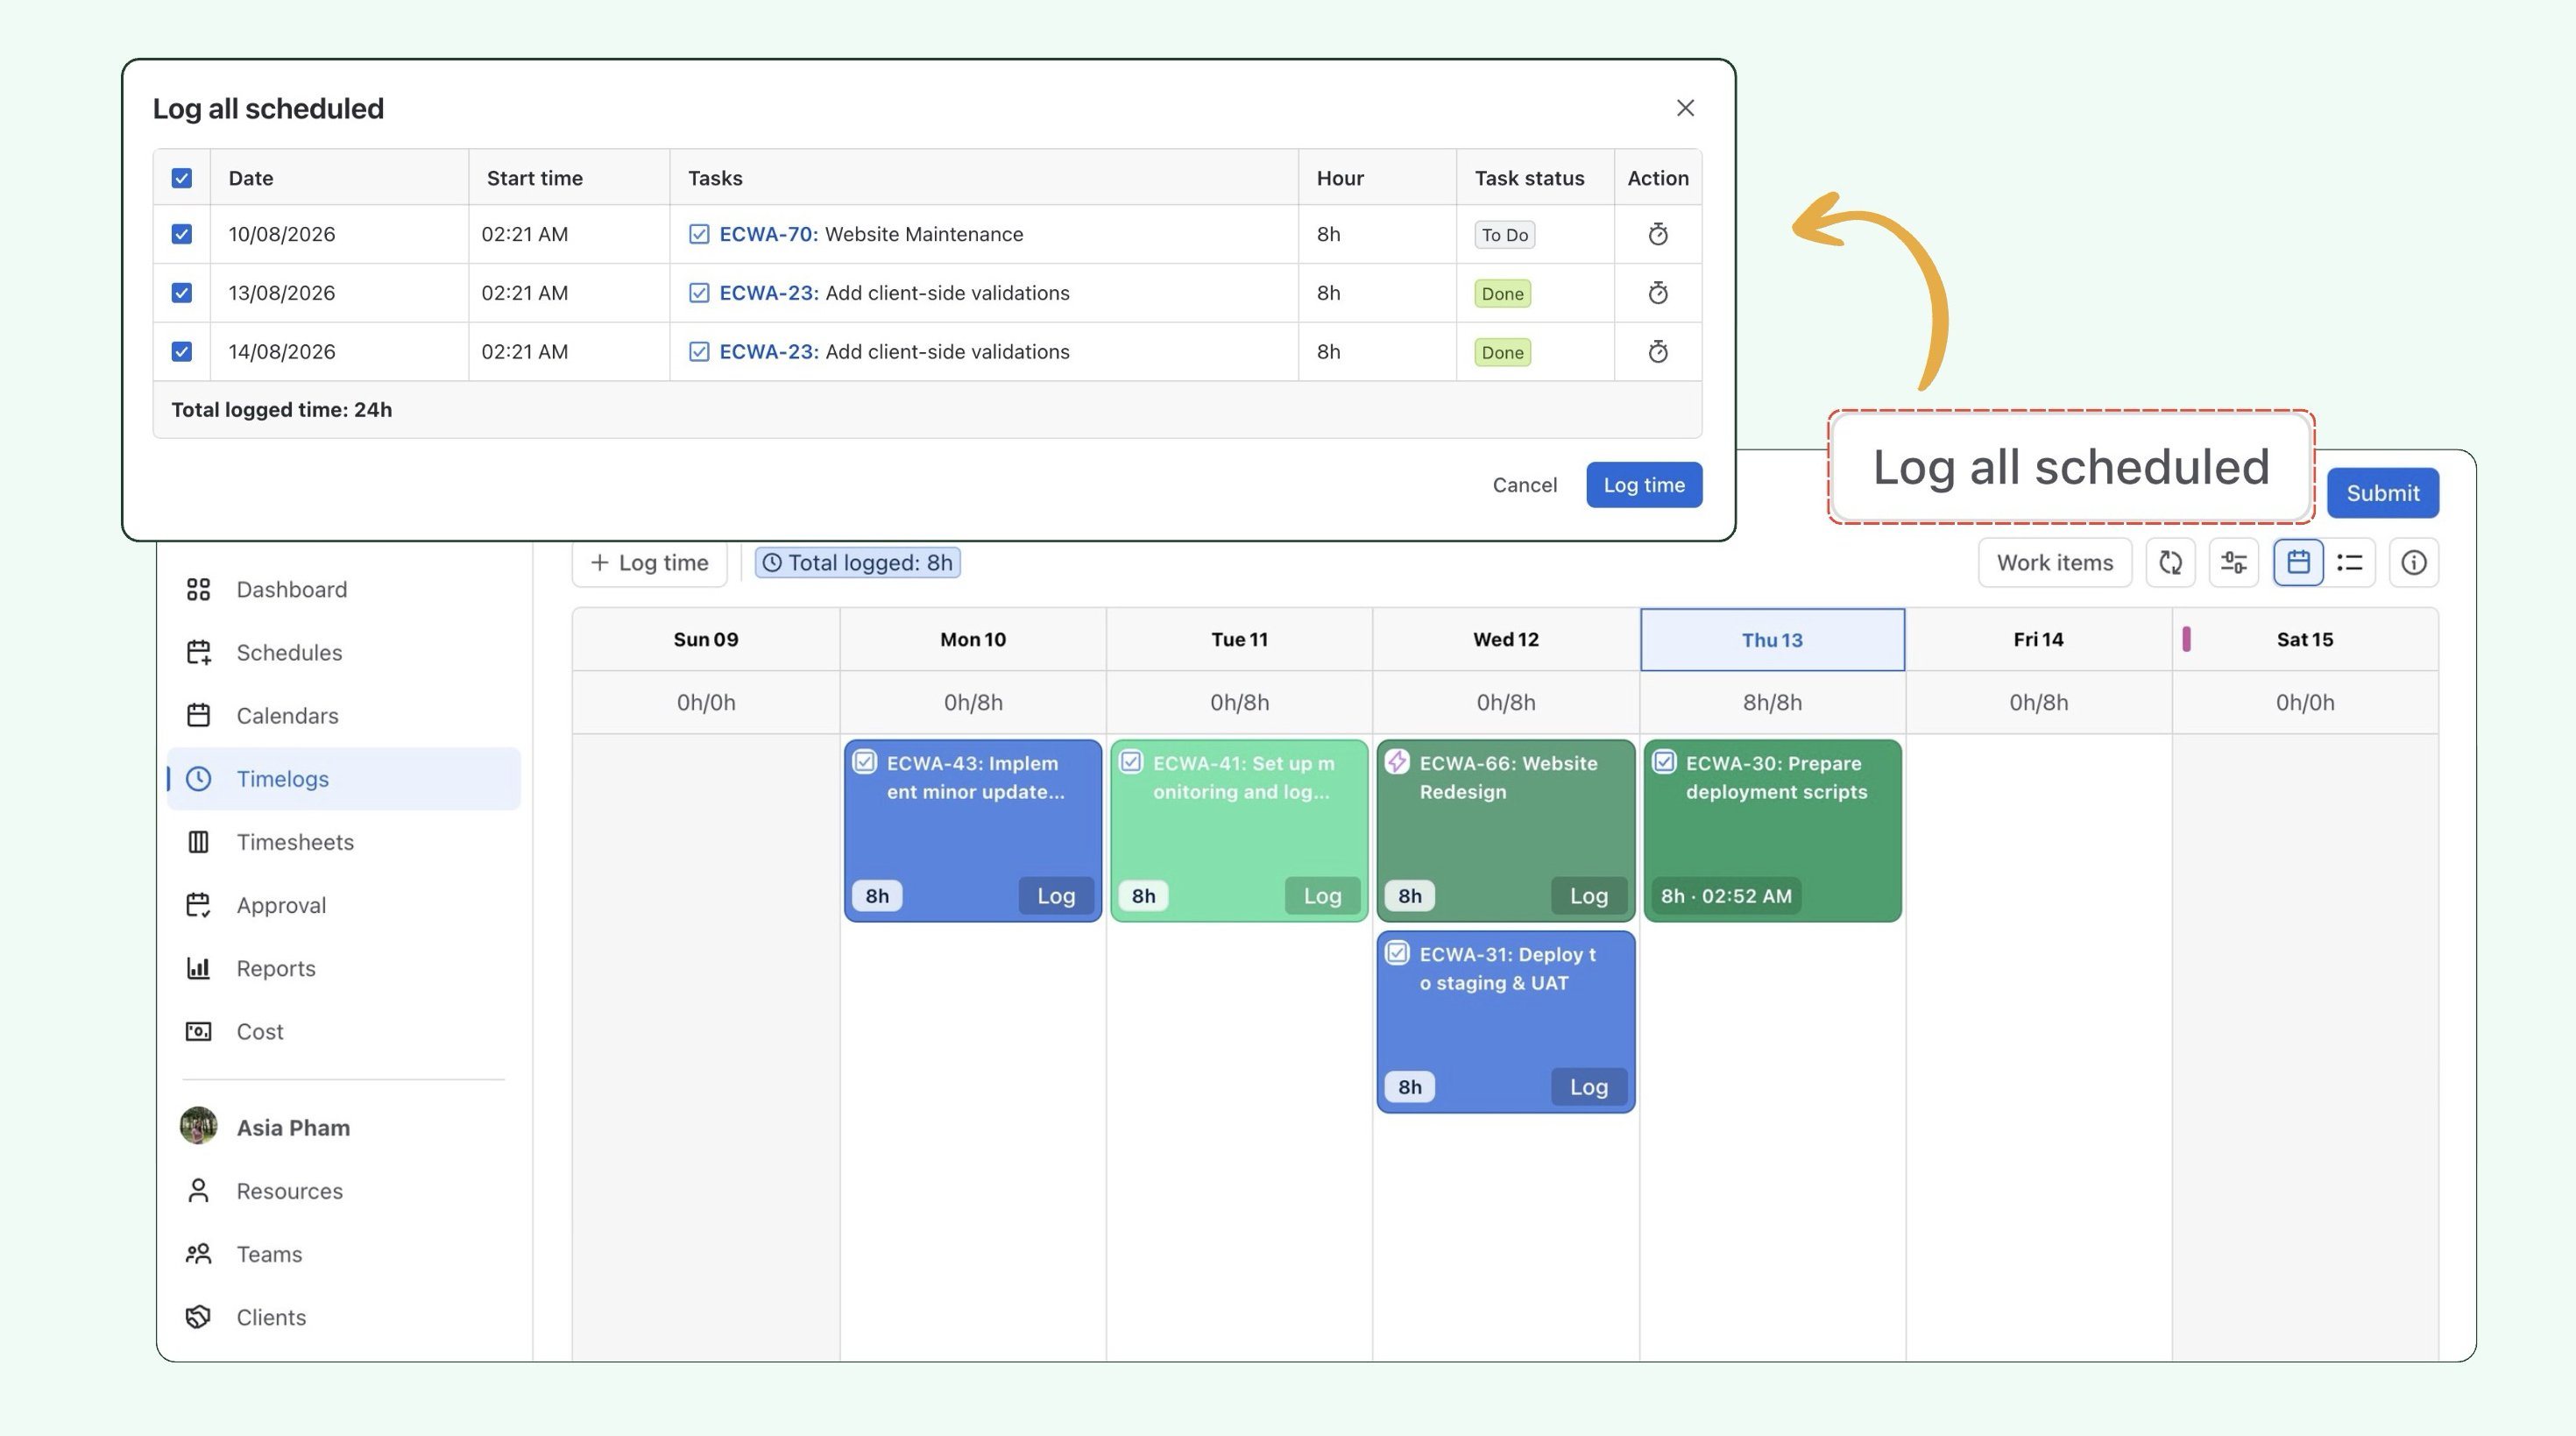Screen dimensions: 2576x1436
Task: Cancel the Log all scheduled dialog
Action: [x=1524, y=485]
